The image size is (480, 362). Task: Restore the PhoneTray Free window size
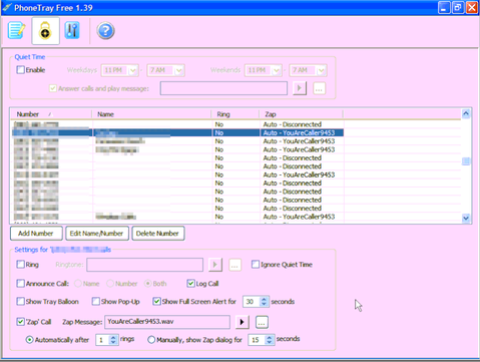point(458,7)
